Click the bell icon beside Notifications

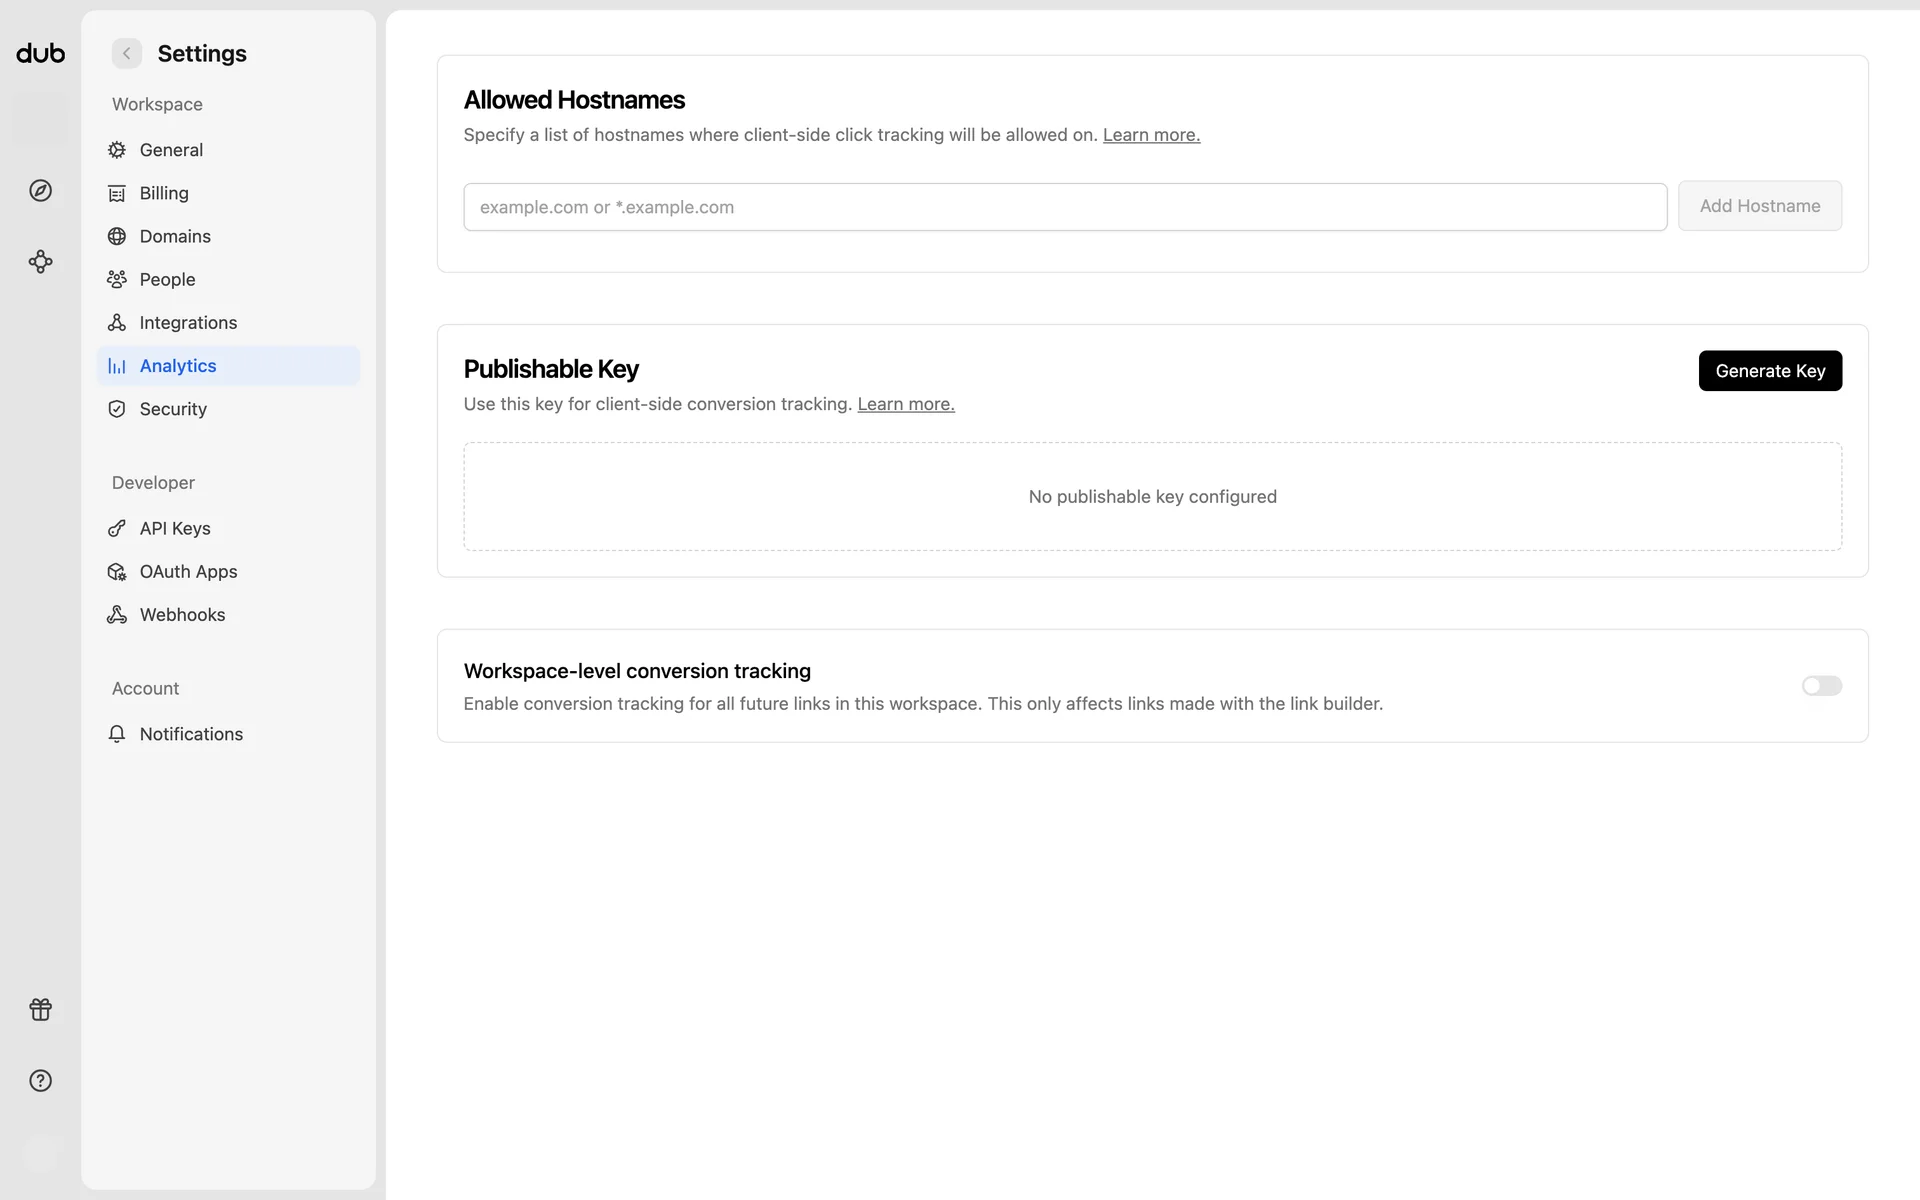[x=117, y=734]
